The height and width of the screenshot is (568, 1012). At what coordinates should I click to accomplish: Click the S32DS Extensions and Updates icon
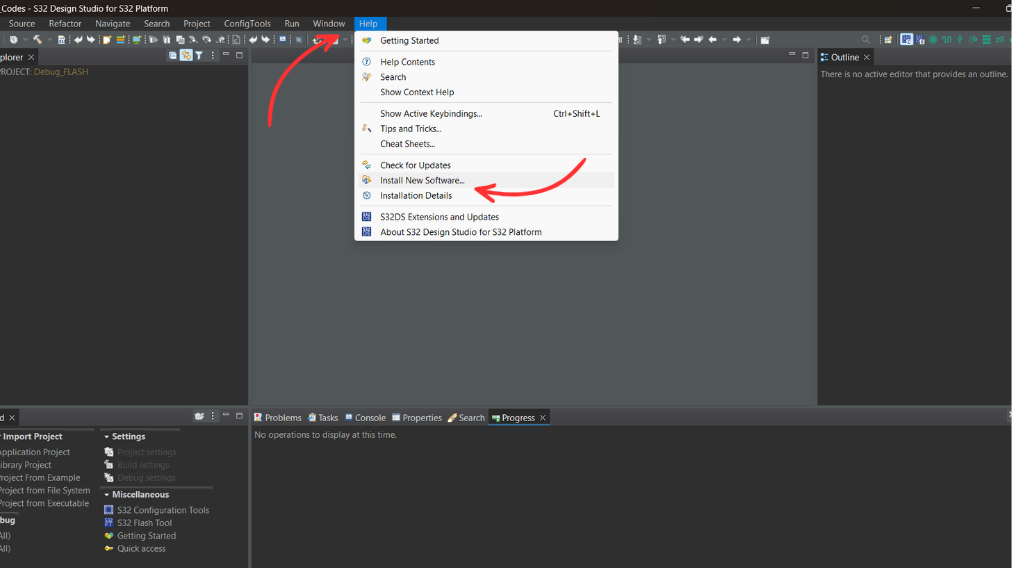pyautogui.click(x=367, y=217)
